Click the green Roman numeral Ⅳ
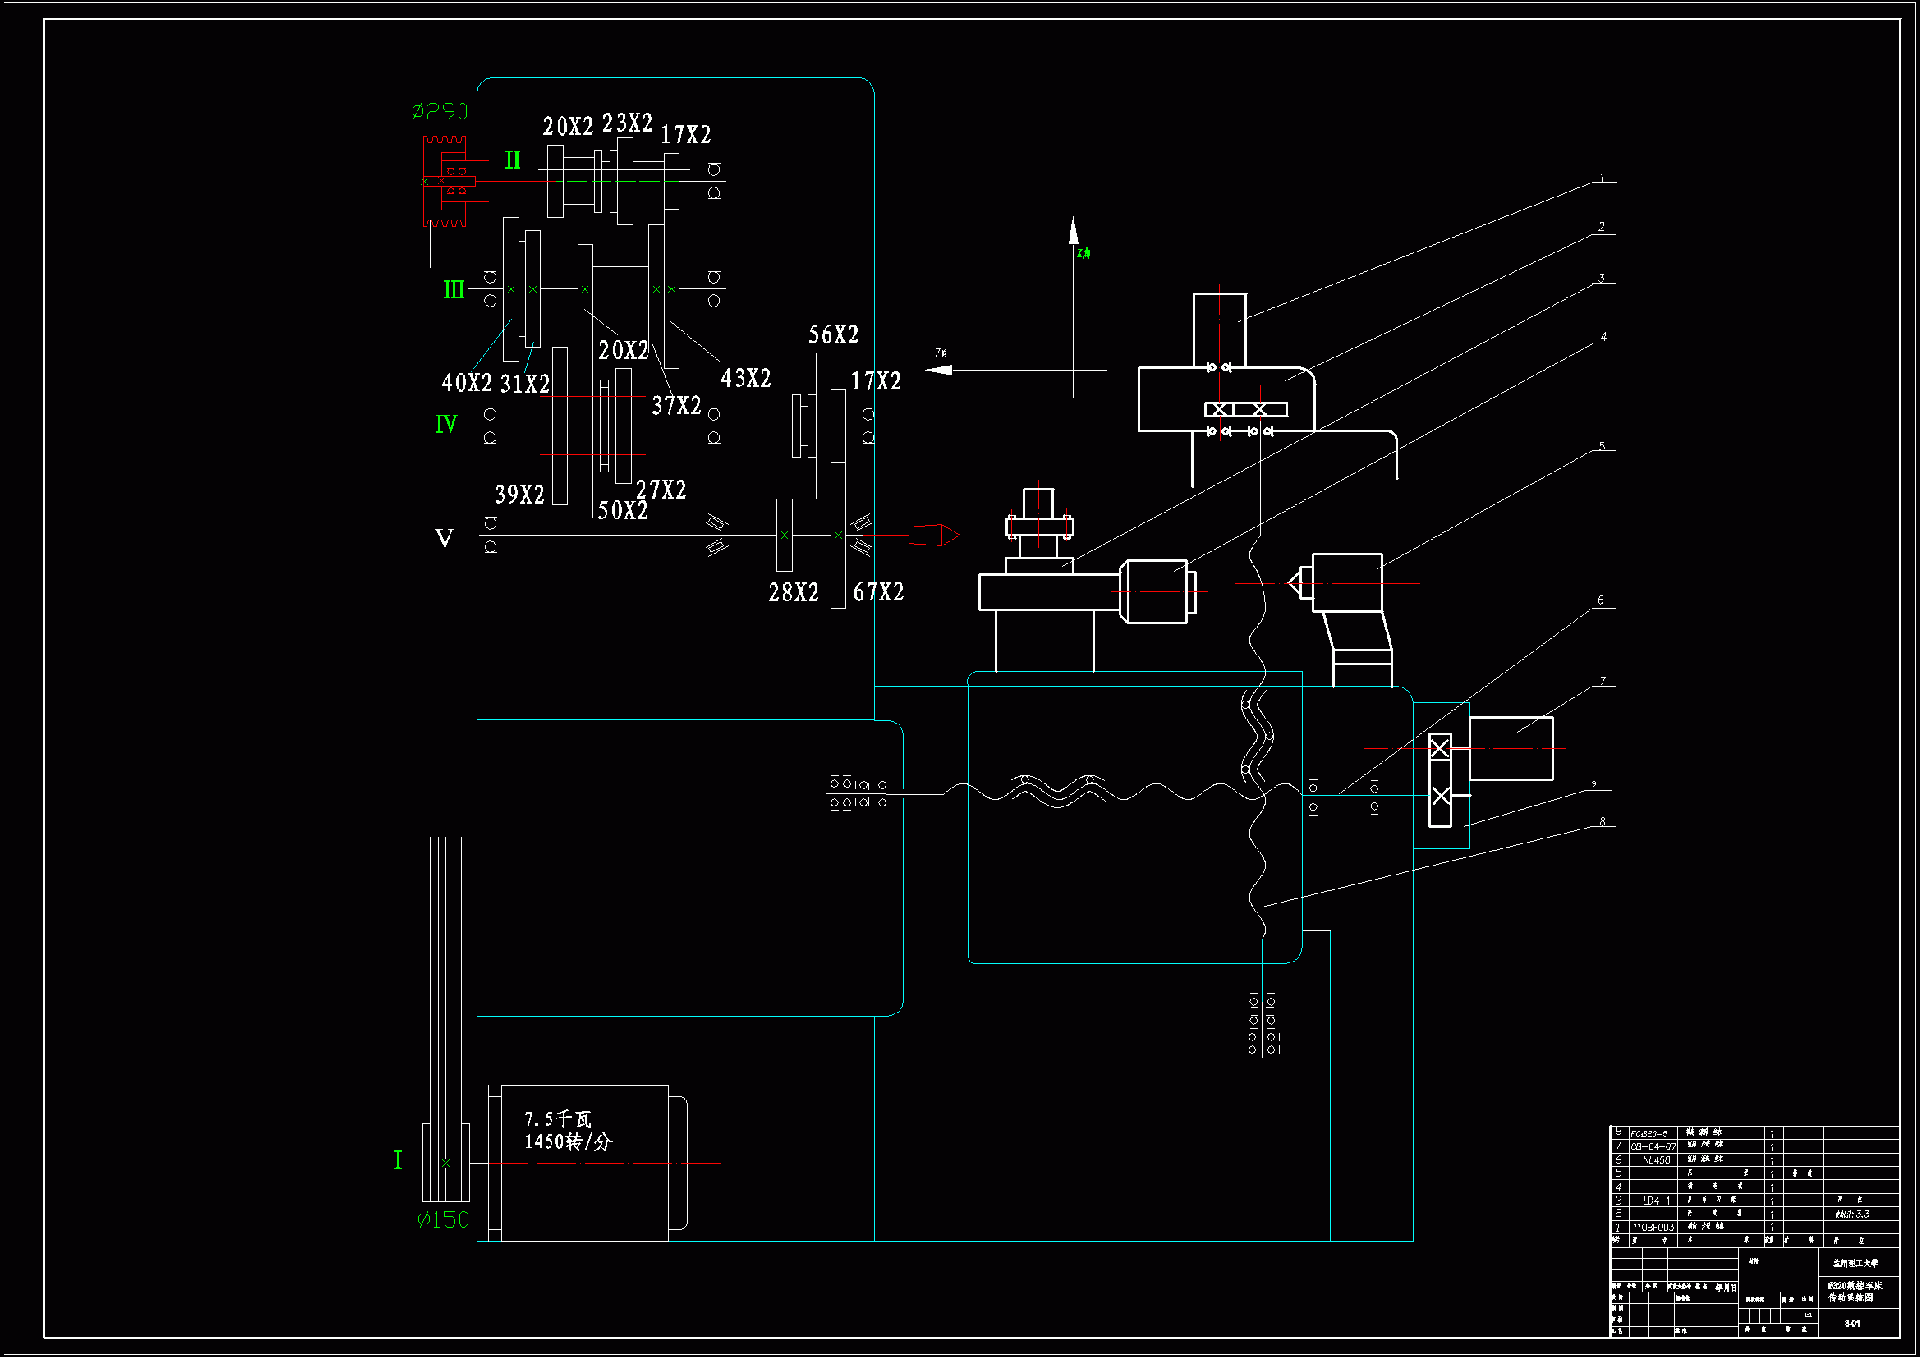The height and width of the screenshot is (1357, 1920). point(446,425)
